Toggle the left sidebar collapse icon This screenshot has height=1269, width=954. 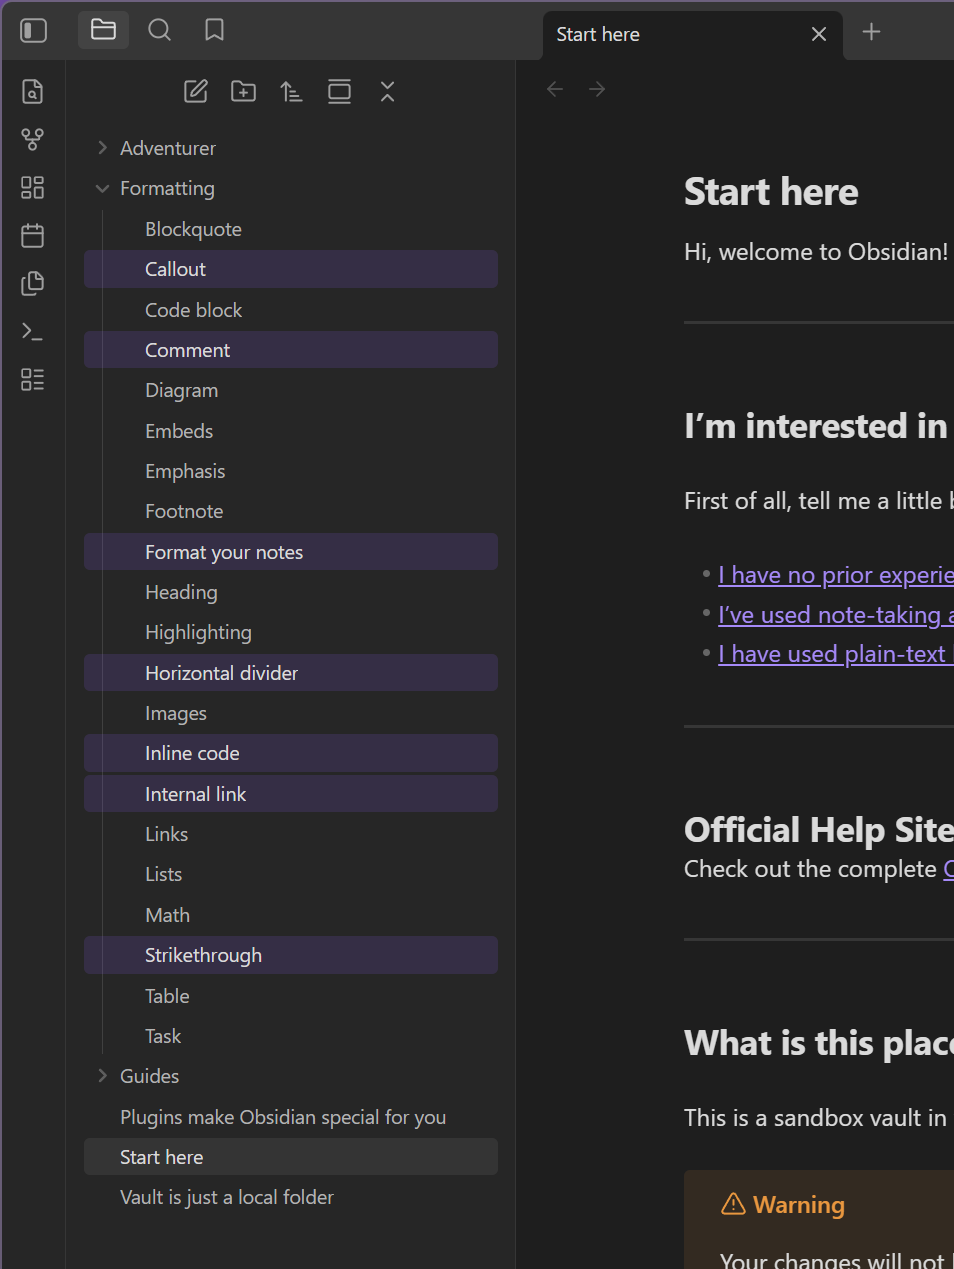pos(34,31)
